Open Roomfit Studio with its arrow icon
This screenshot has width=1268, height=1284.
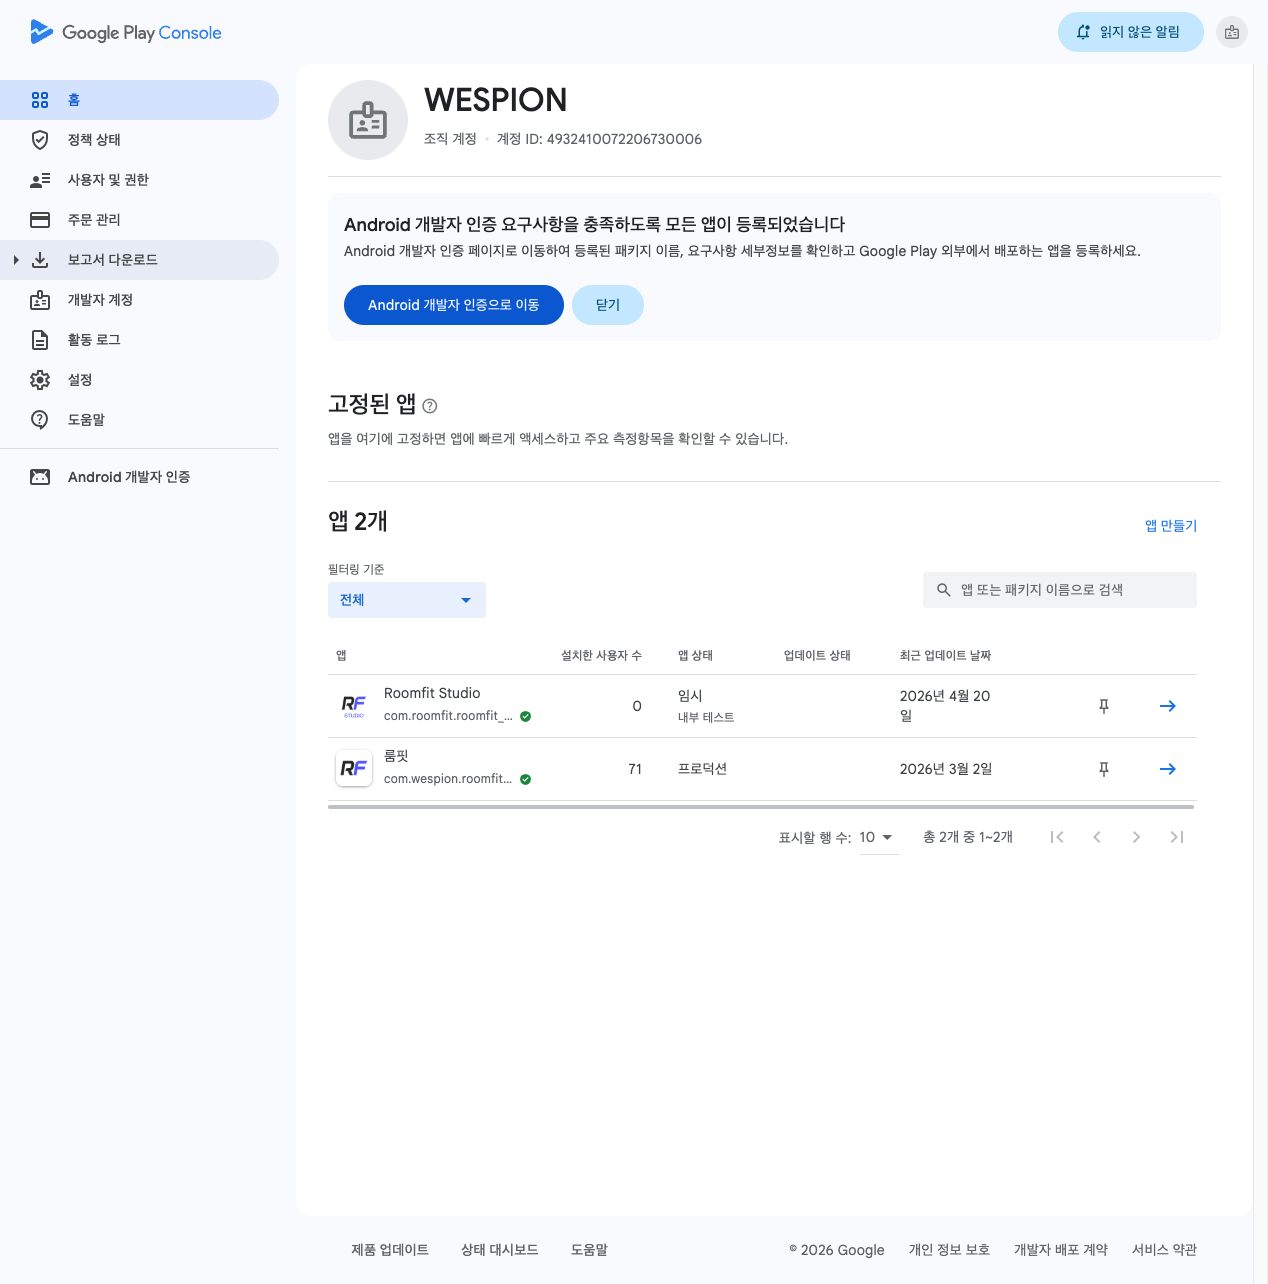tap(1167, 706)
